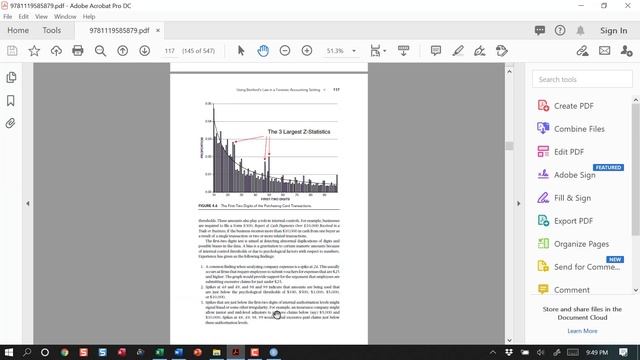Image resolution: width=640 pixels, height=360 pixels.
Task: Open the Help menu
Action: pyautogui.click(x=89, y=16)
